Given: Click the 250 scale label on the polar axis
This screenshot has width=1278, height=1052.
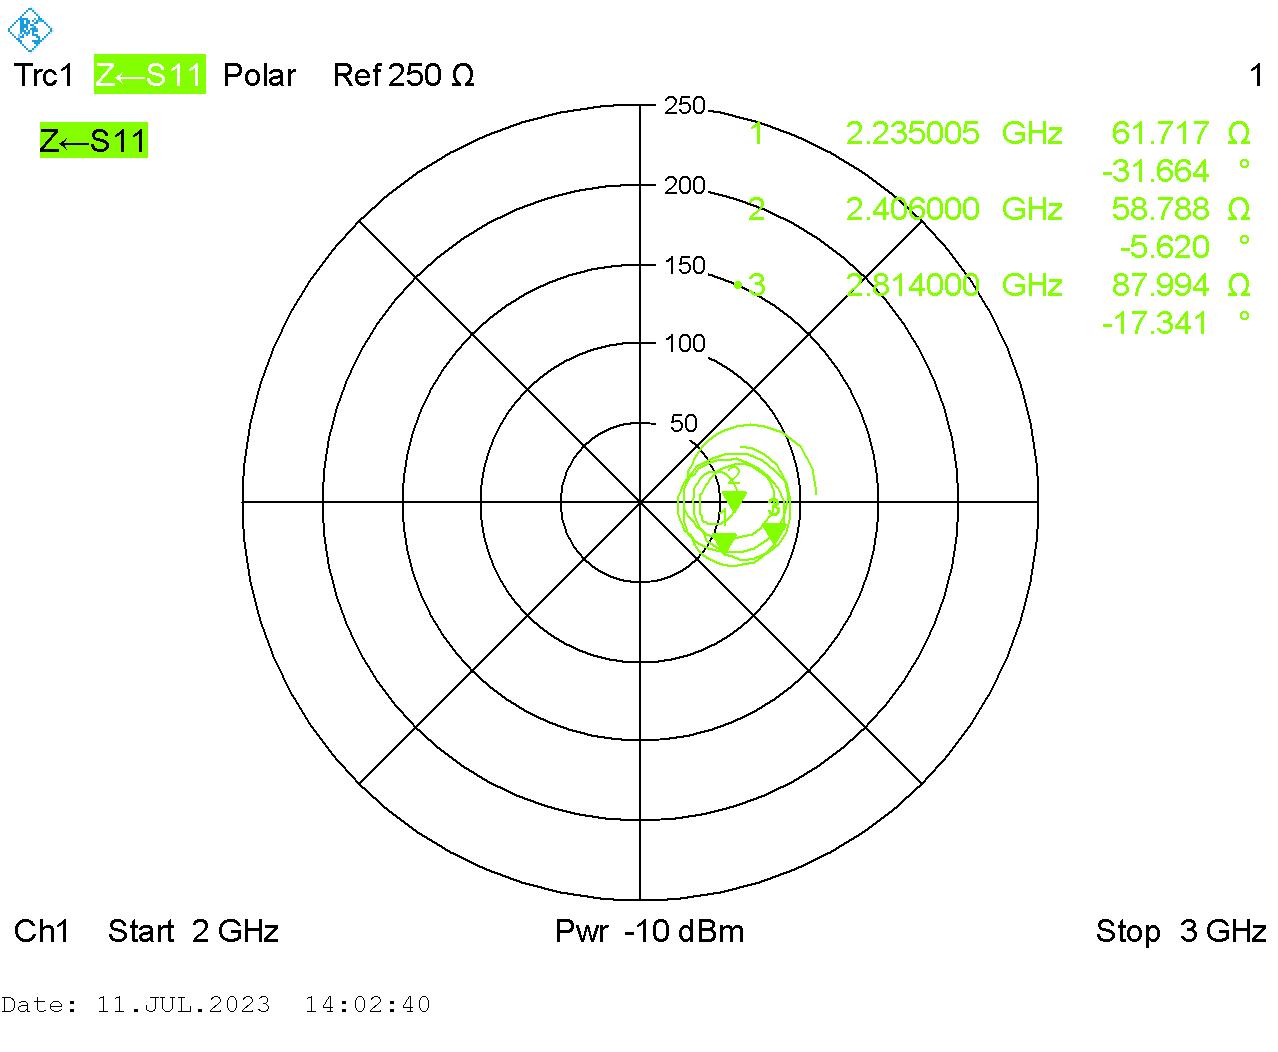Looking at the screenshot, I should point(685,106).
